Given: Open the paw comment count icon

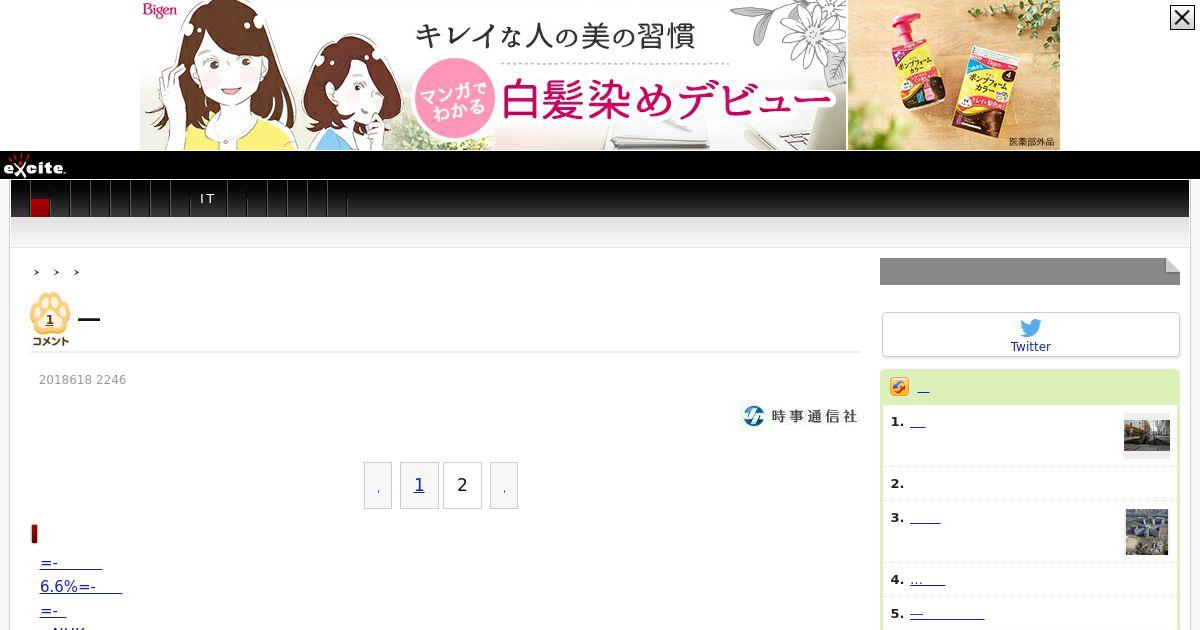Looking at the screenshot, I should pyautogui.click(x=50, y=320).
